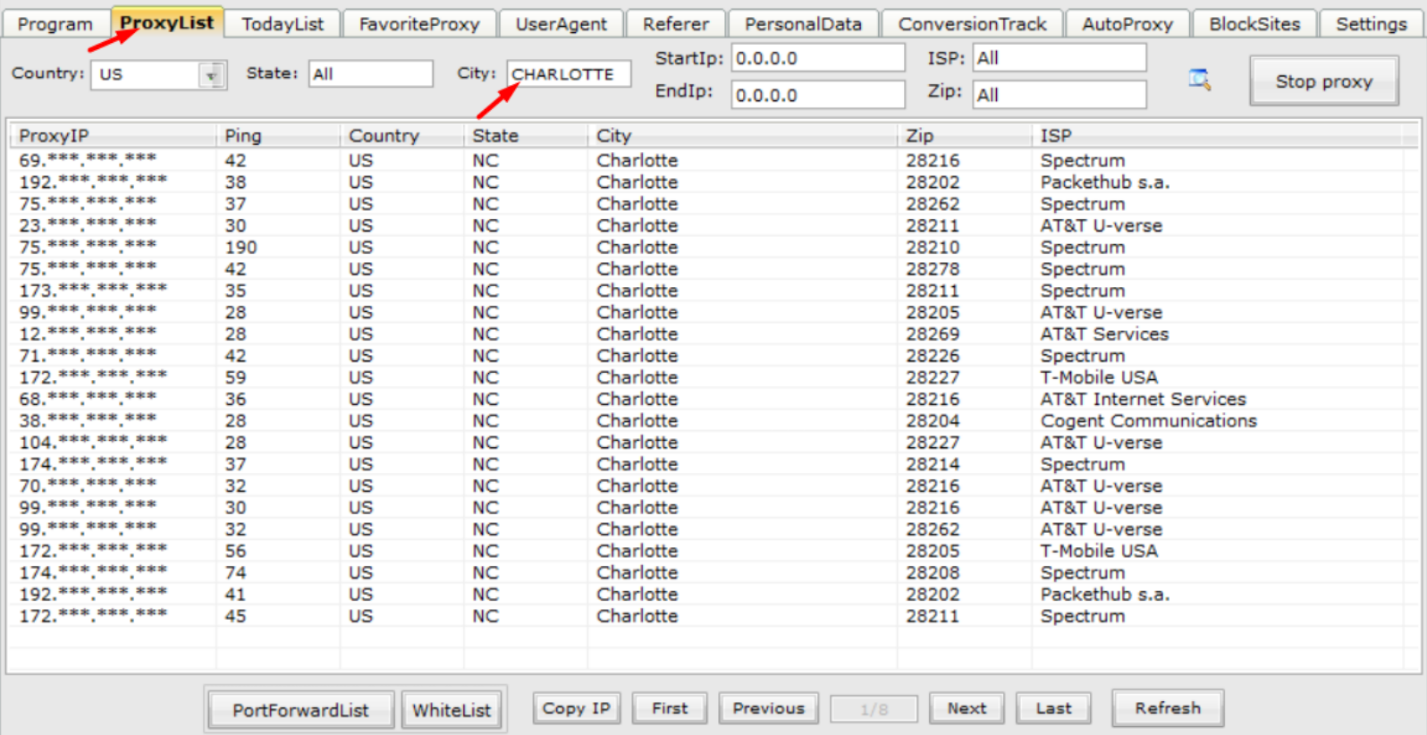Jump to the Last page
The height and width of the screenshot is (735, 1427).
pos(1054,708)
